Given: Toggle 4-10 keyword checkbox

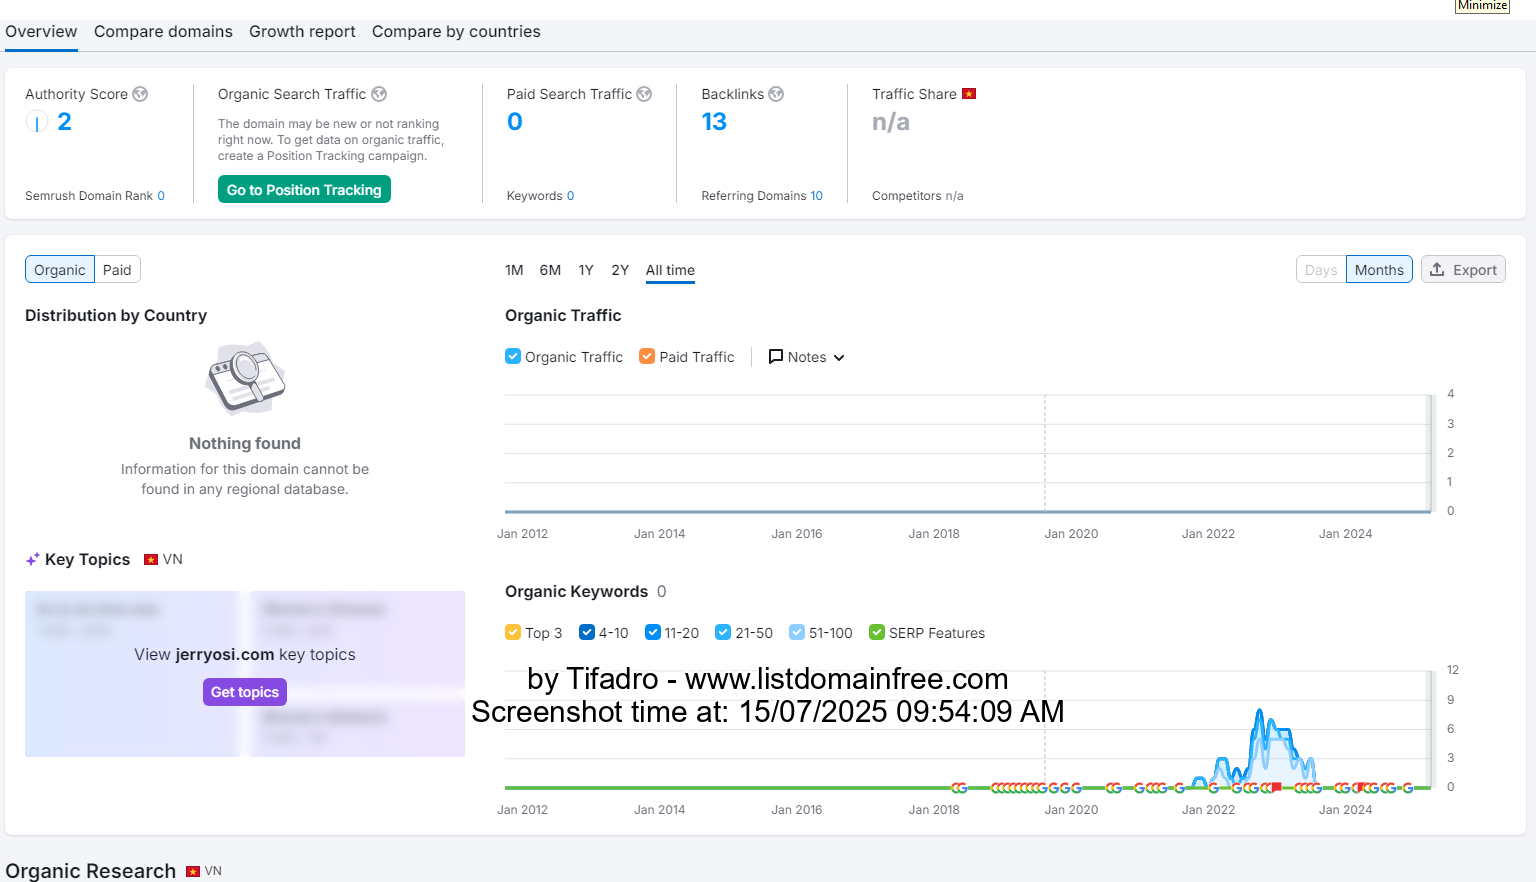Looking at the screenshot, I should click(x=587, y=632).
